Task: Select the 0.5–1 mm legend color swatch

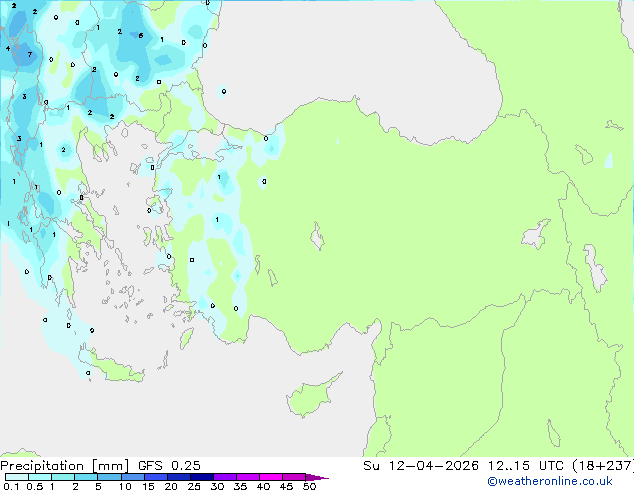Action: pos(40,477)
